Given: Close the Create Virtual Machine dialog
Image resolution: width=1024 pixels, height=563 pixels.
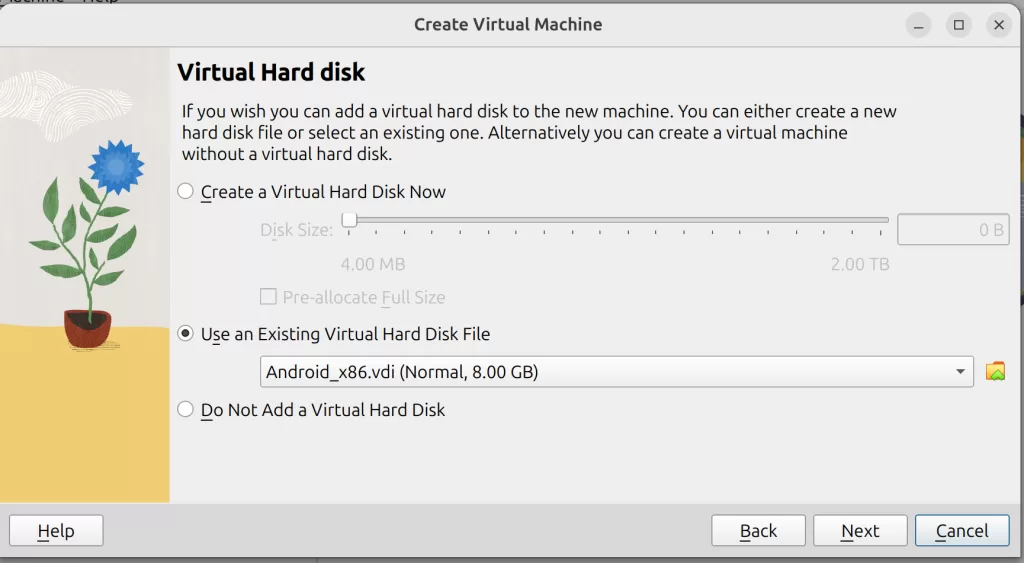Looking at the screenshot, I should [x=998, y=25].
